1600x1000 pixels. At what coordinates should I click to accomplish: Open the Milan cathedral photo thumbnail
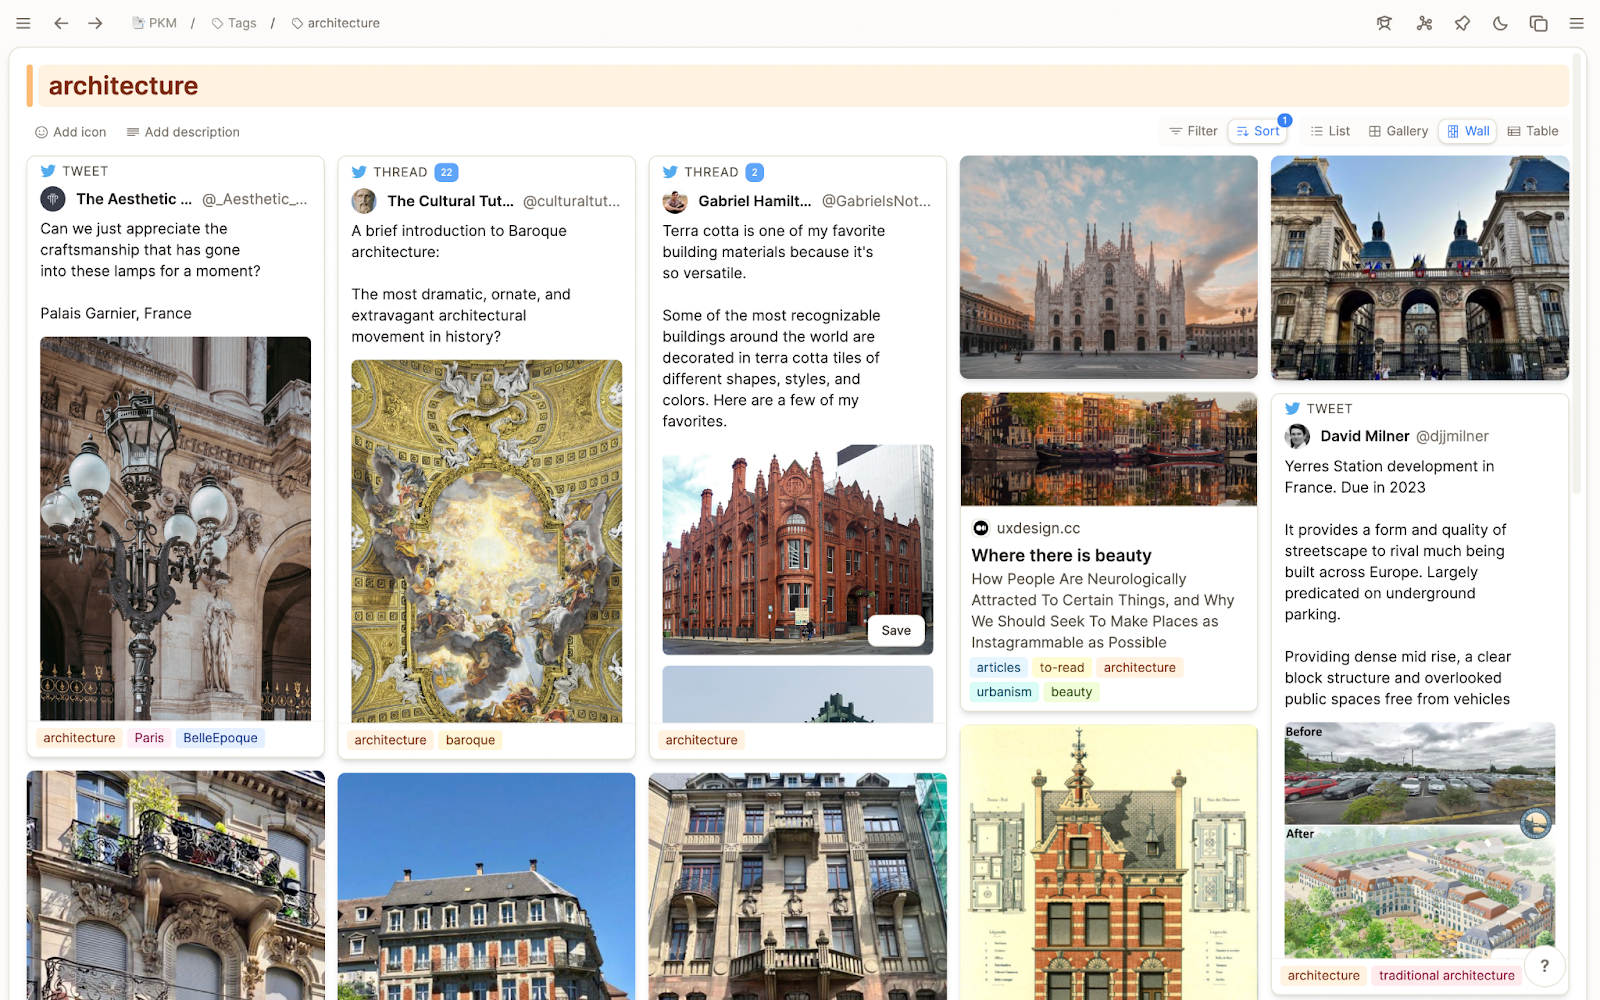coord(1108,267)
